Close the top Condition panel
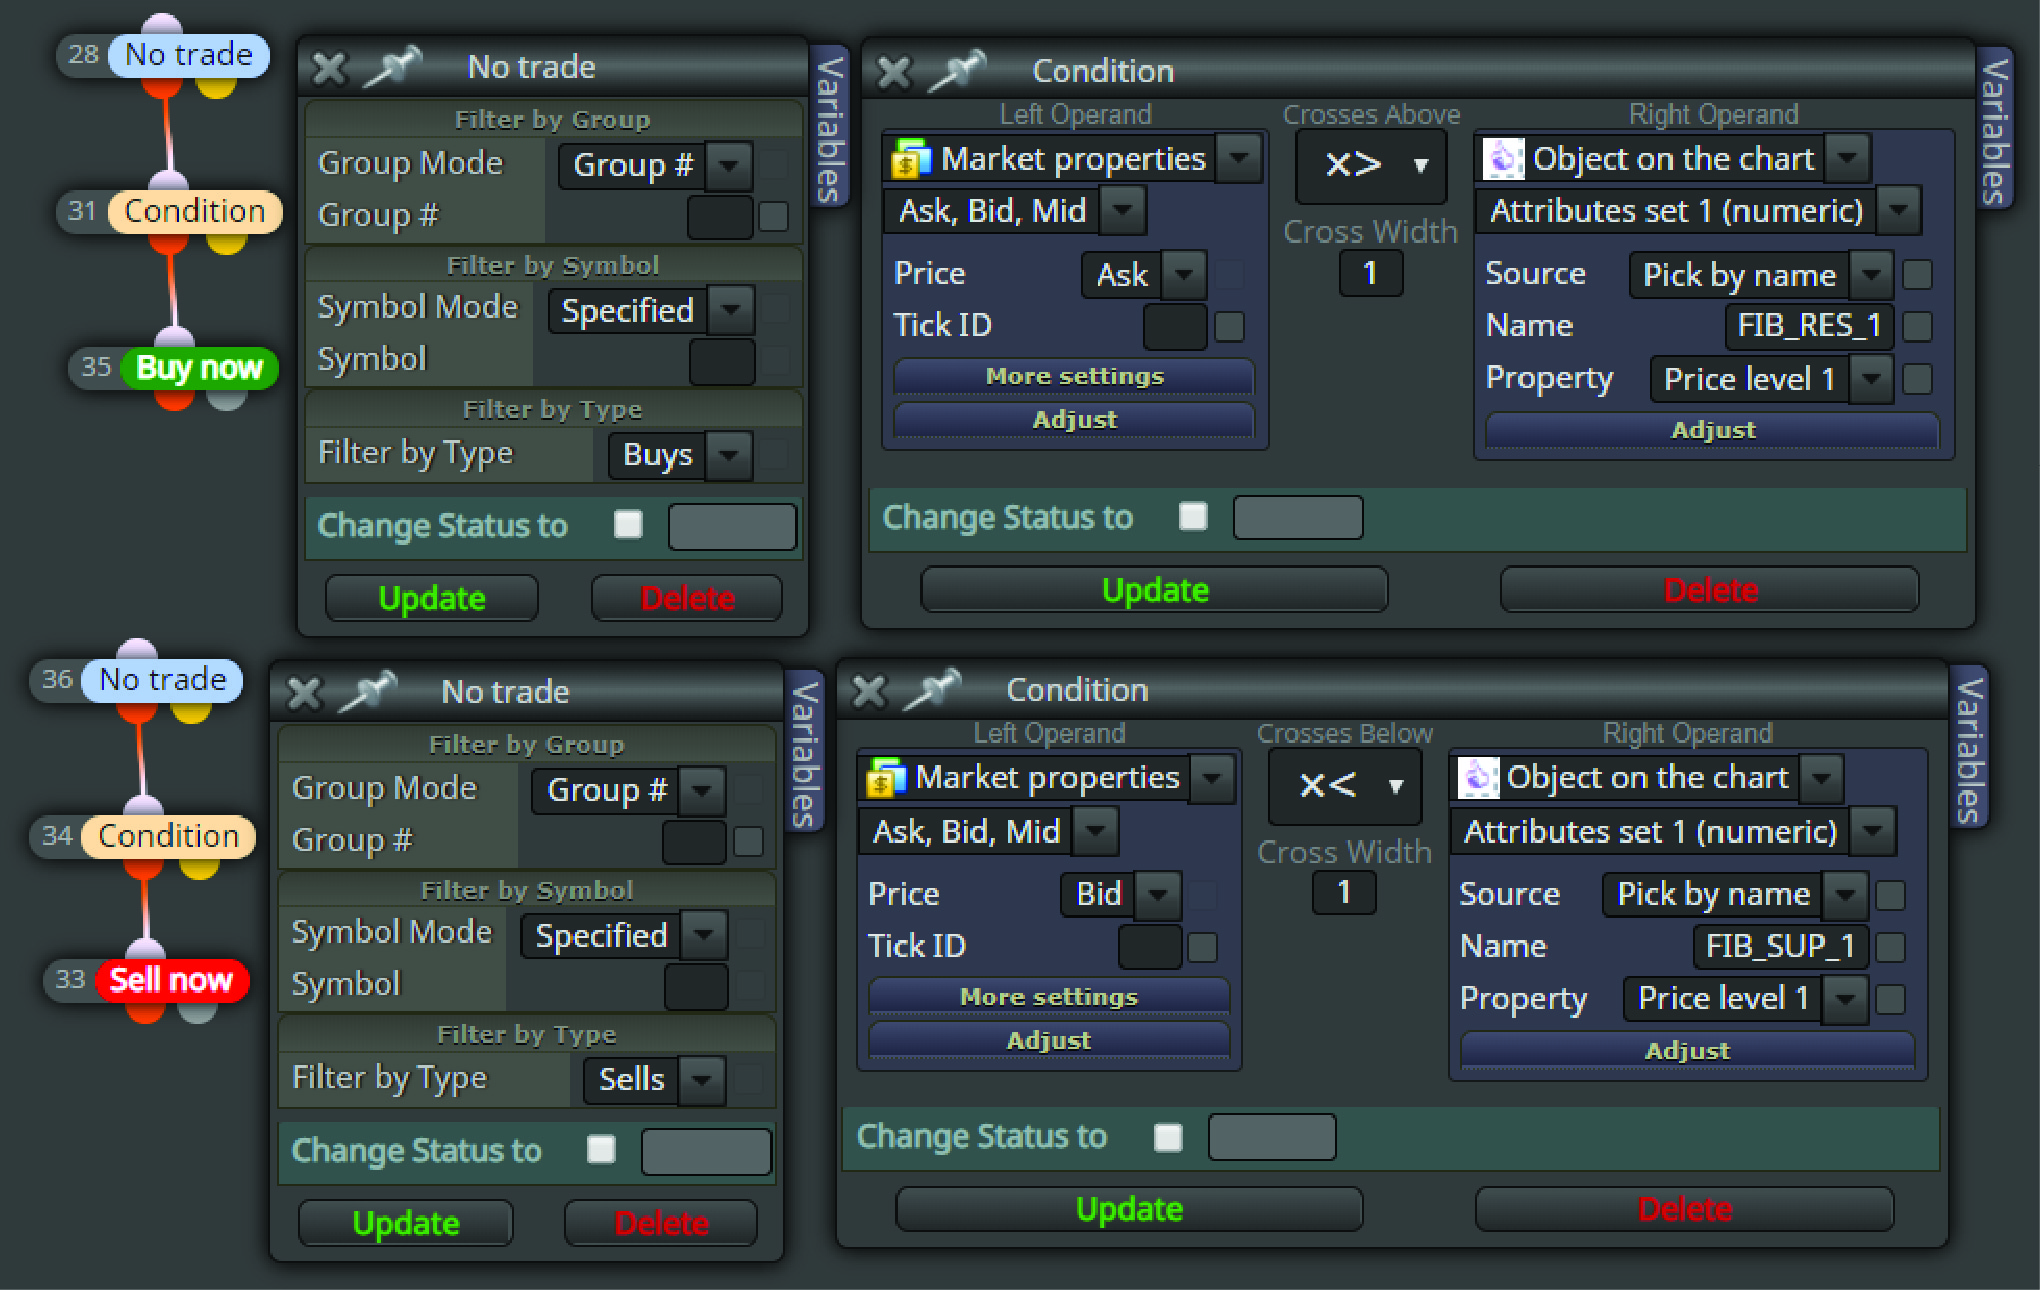Viewport: 2040px width, 1290px height. point(894,73)
